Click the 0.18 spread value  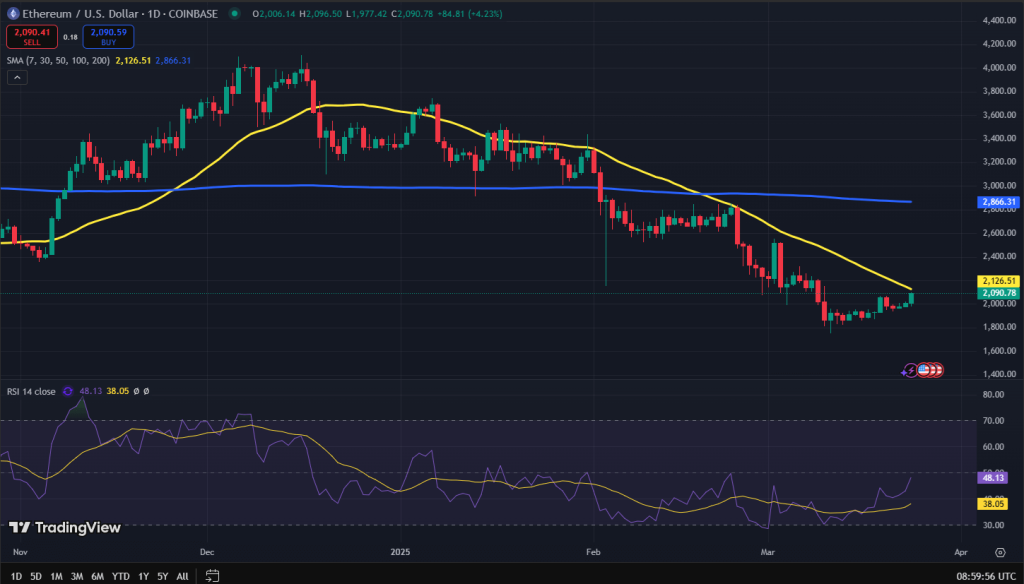point(71,37)
